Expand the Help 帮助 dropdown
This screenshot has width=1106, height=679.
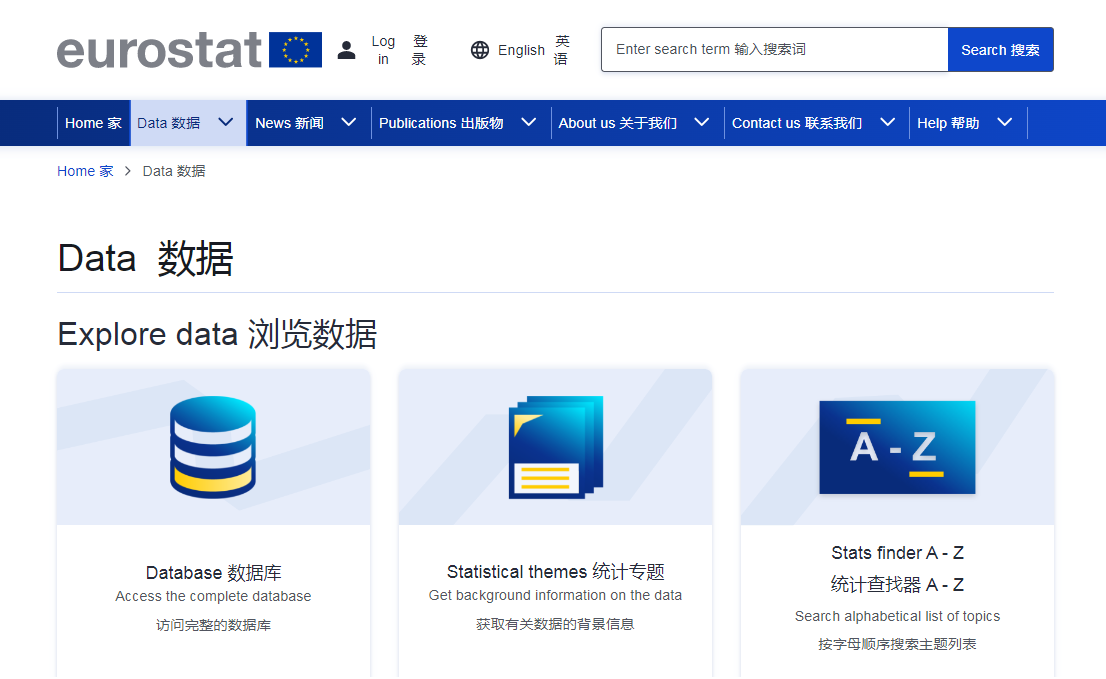pyautogui.click(x=1005, y=122)
